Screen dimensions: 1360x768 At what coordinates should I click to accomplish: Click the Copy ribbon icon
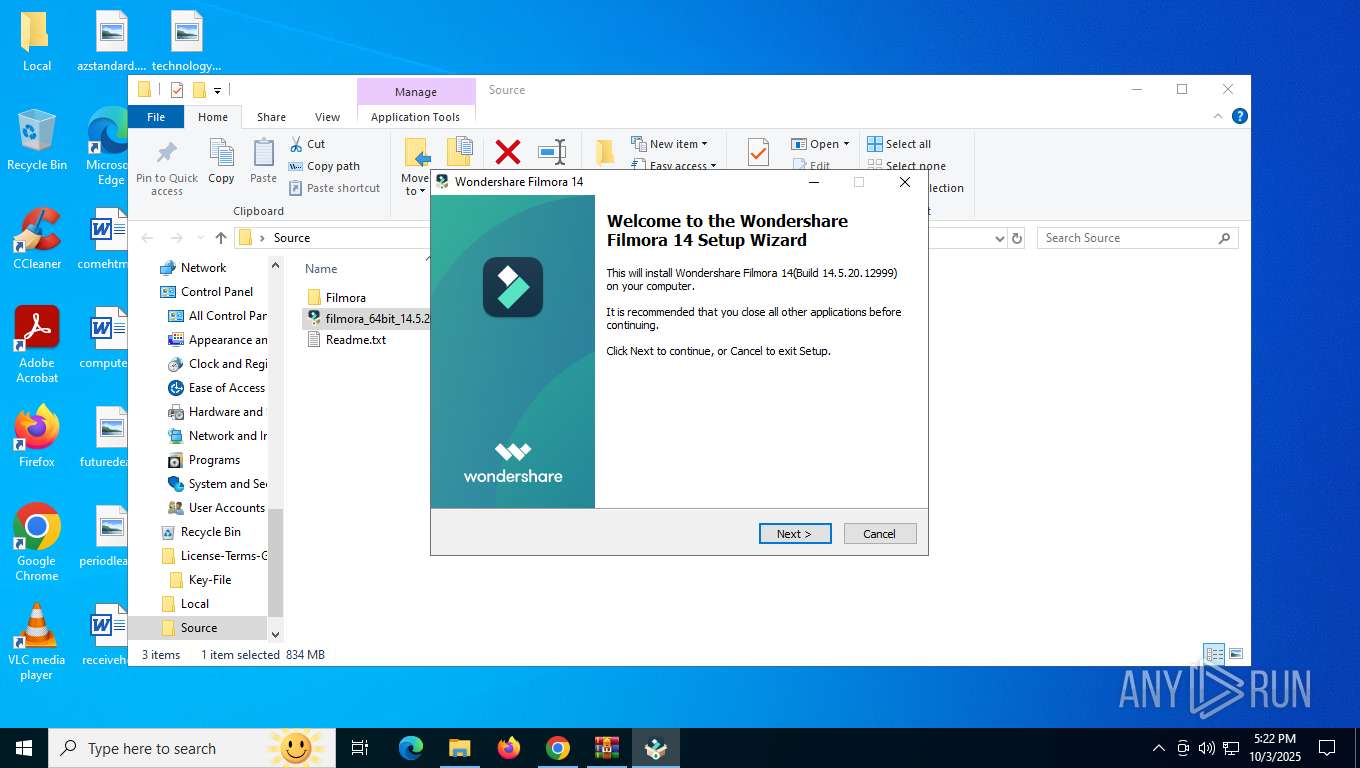(221, 162)
